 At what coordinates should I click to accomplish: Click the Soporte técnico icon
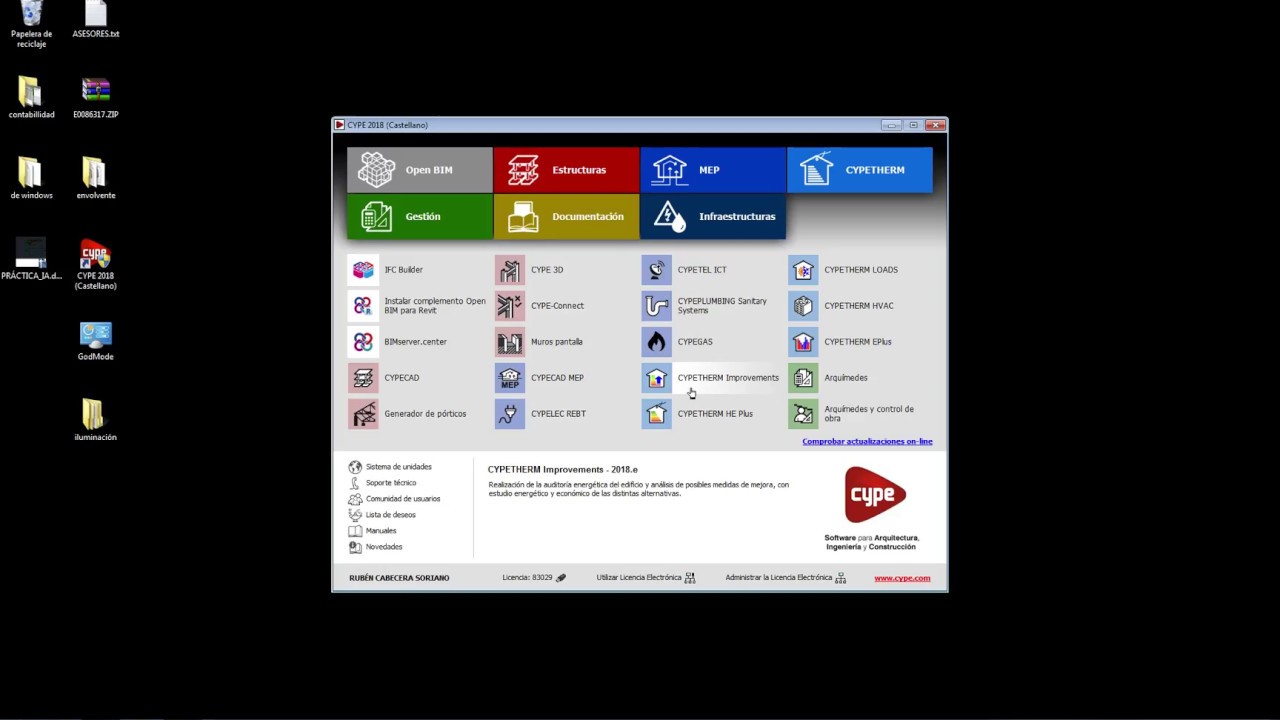pyautogui.click(x=355, y=483)
